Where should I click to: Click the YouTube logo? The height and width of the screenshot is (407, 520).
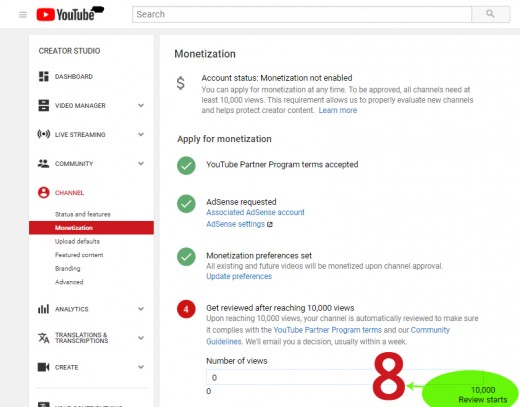tap(66, 15)
